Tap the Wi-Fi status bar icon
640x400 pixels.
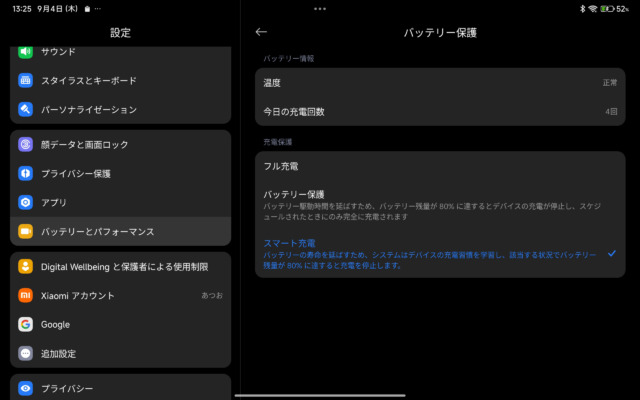593,9
